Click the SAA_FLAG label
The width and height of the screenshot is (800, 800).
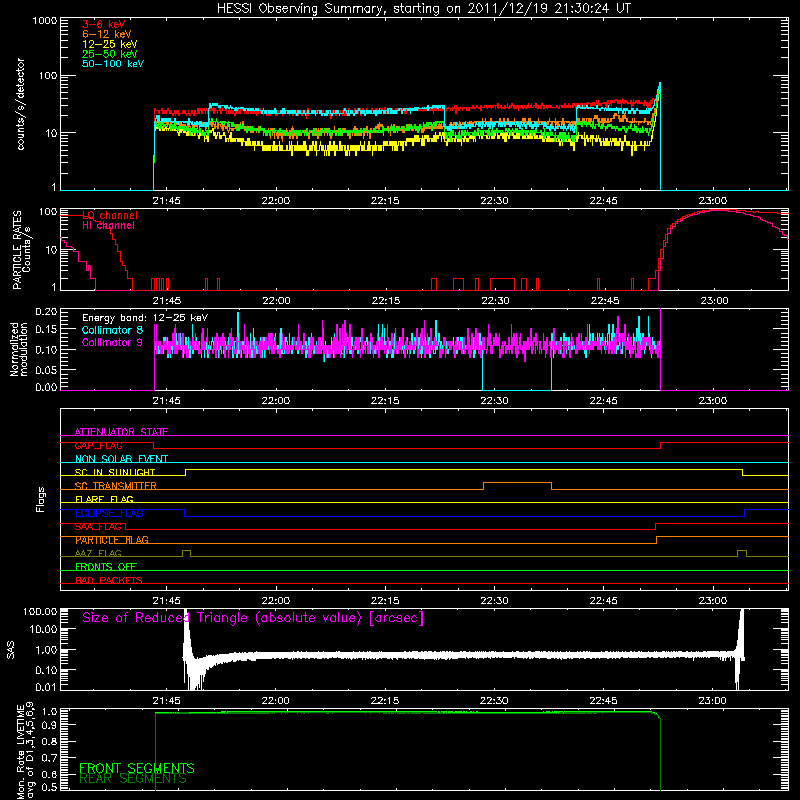point(98,527)
